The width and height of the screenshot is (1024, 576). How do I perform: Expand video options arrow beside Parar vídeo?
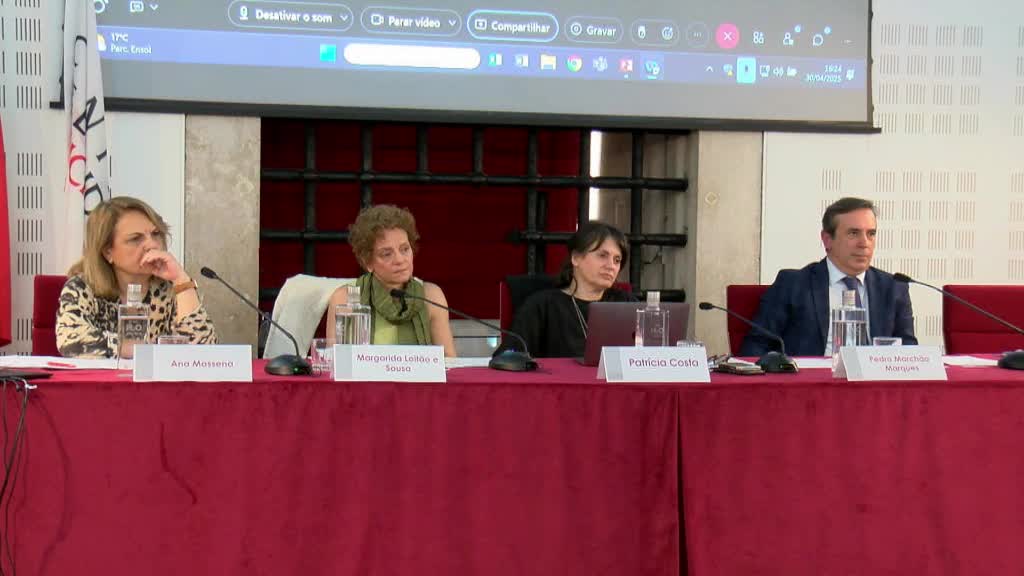tap(451, 23)
